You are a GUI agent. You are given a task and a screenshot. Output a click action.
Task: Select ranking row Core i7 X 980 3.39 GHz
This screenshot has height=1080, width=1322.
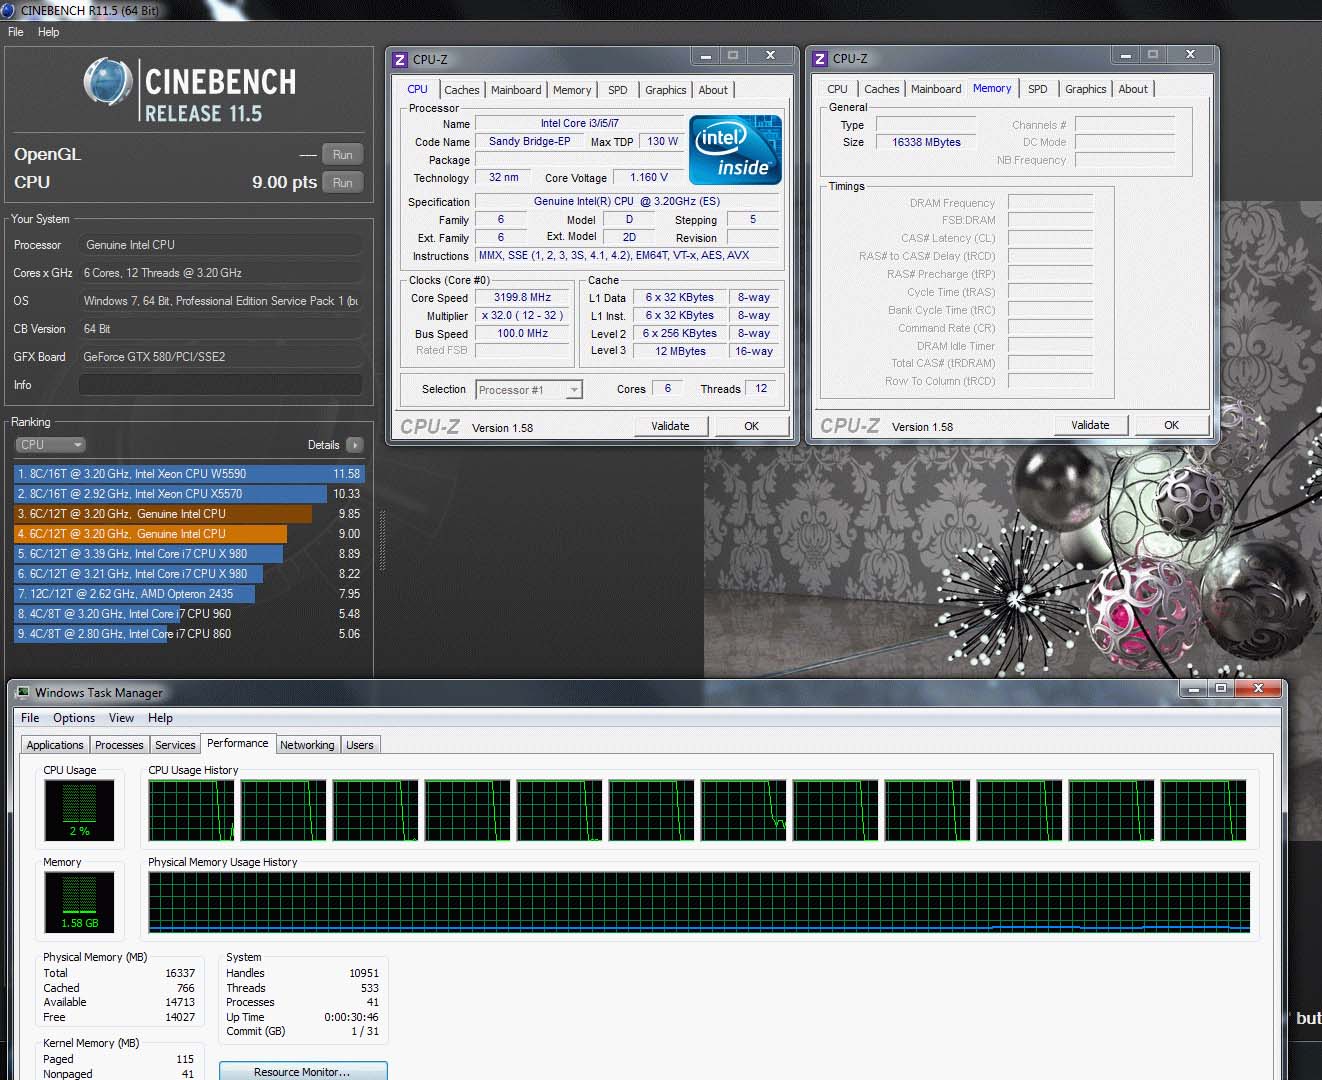(189, 554)
